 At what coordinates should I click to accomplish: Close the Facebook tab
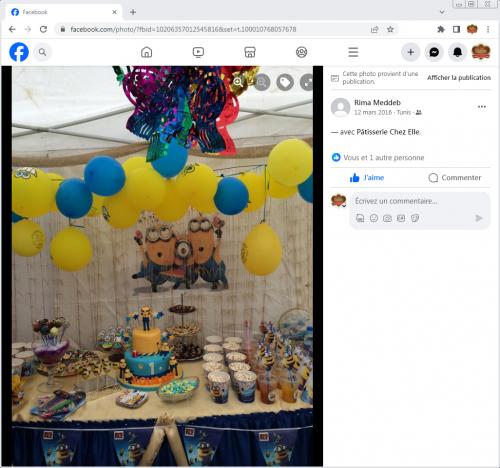click(x=114, y=12)
